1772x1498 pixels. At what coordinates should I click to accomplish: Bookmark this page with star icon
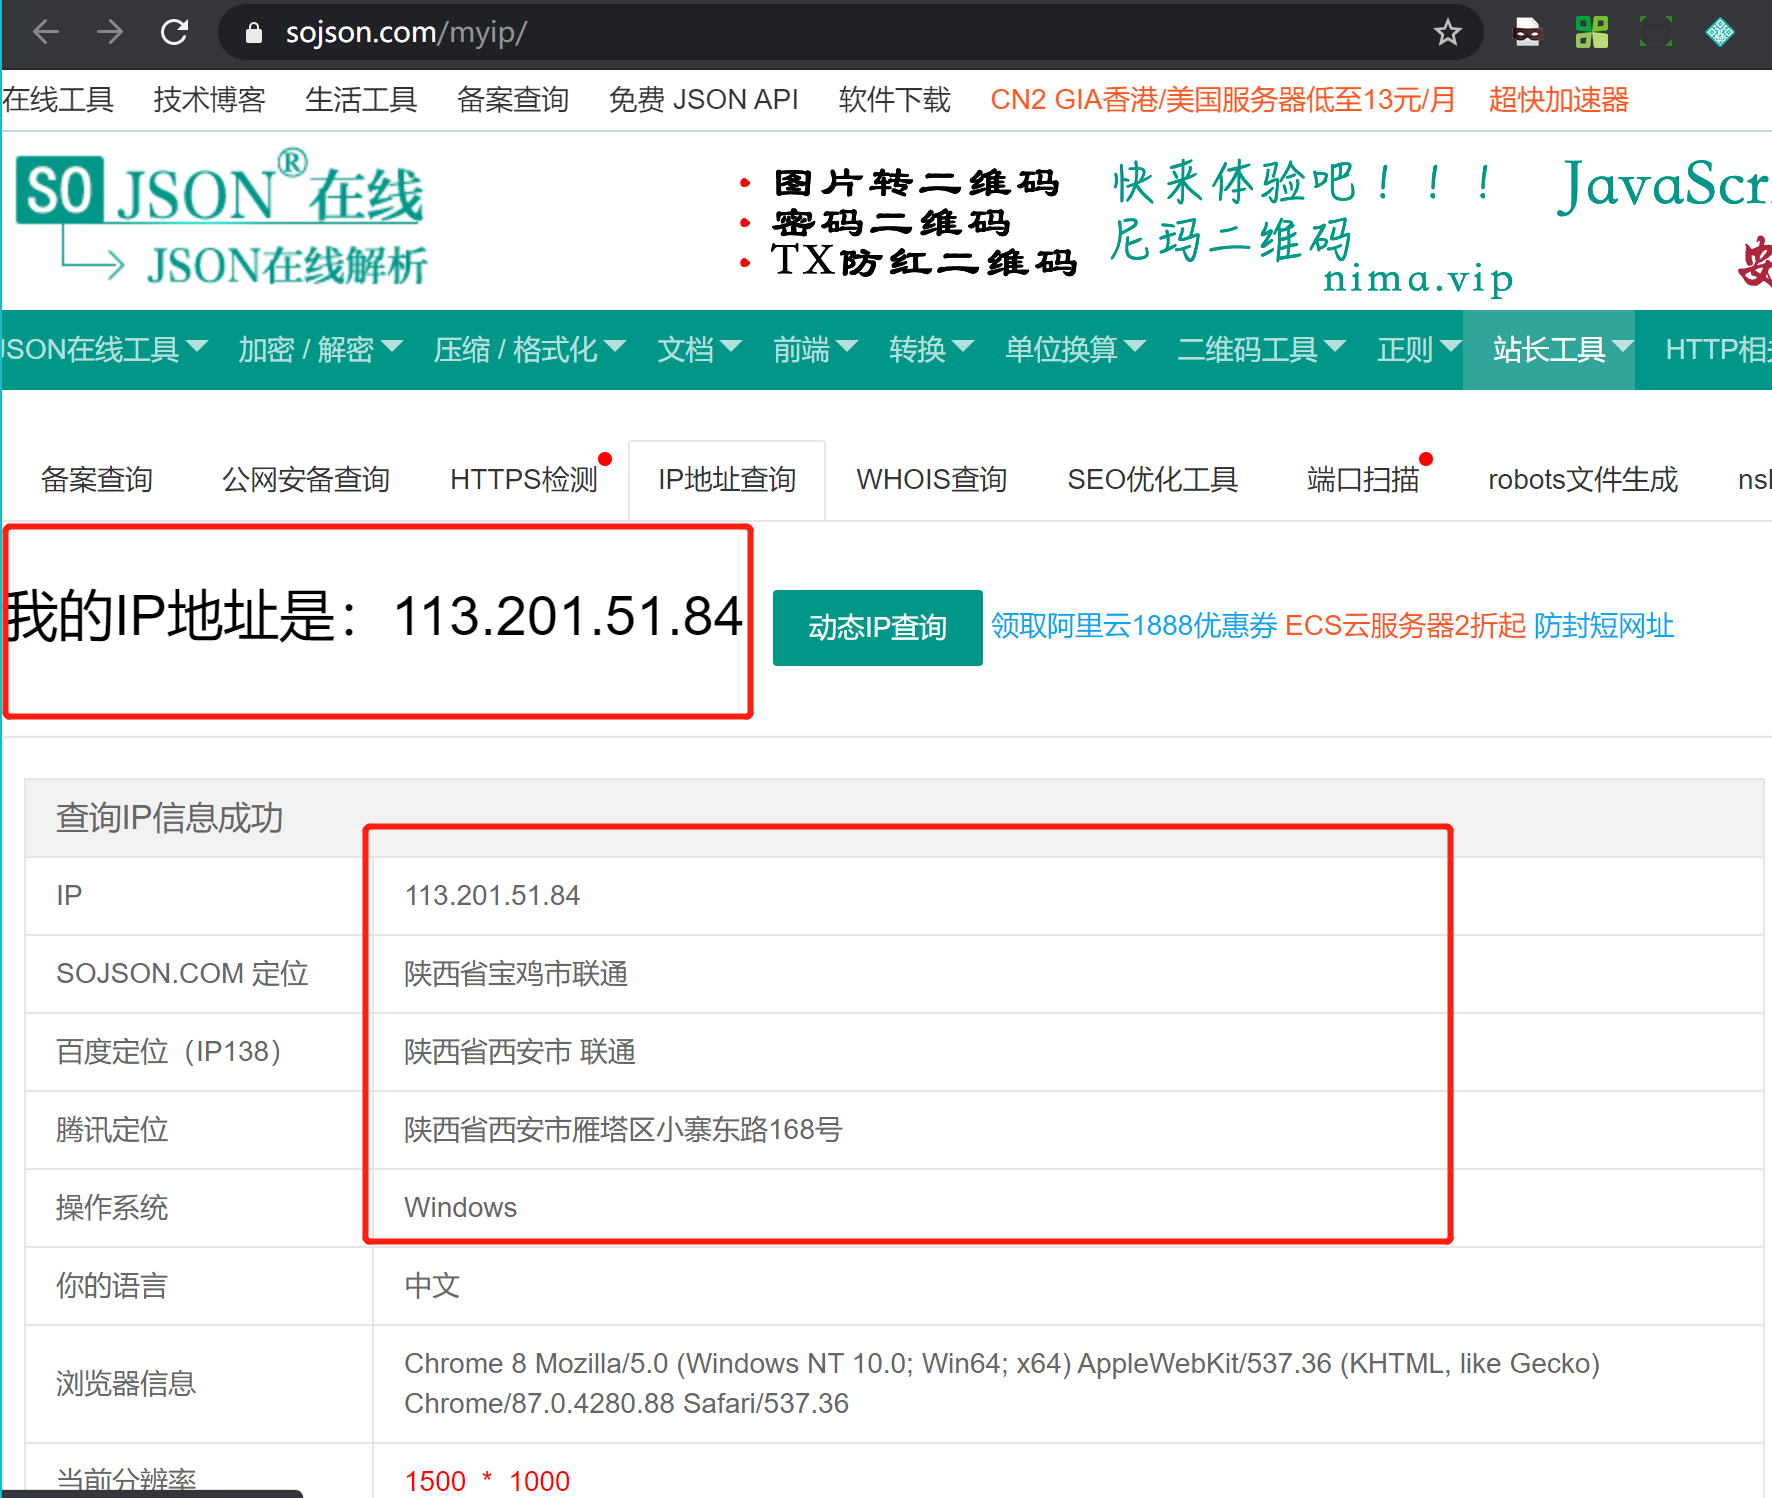pyautogui.click(x=1447, y=33)
